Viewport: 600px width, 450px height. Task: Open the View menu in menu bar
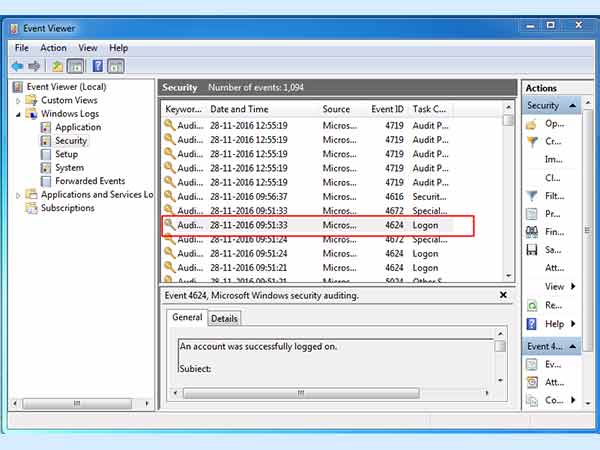pyautogui.click(x=88, y=48)
